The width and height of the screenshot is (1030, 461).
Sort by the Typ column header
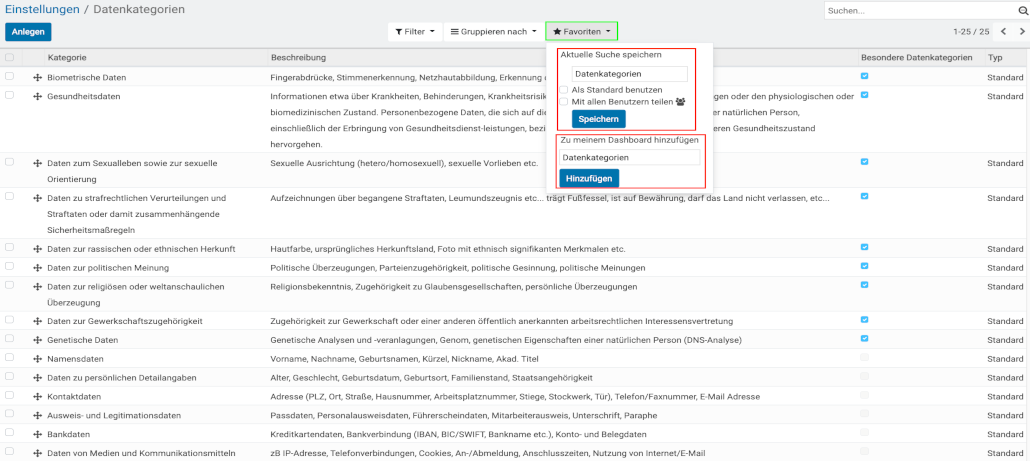pos(995,58)
